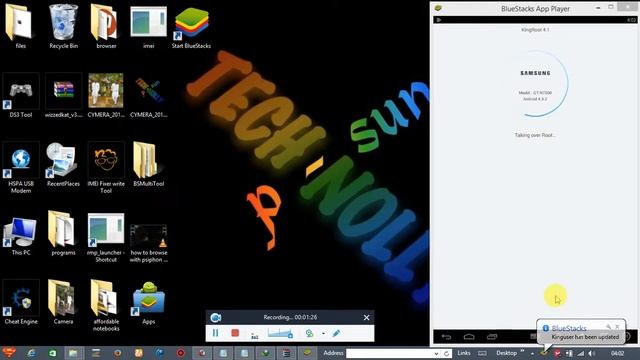640x360 pixels.
Task: Pause the screen recording
Action: coord(216,333)
